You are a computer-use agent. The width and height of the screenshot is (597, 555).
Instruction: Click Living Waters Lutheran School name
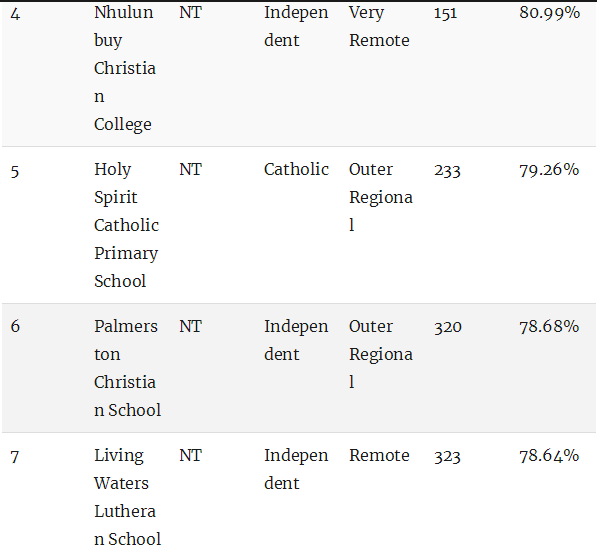(x=128, y=497)
